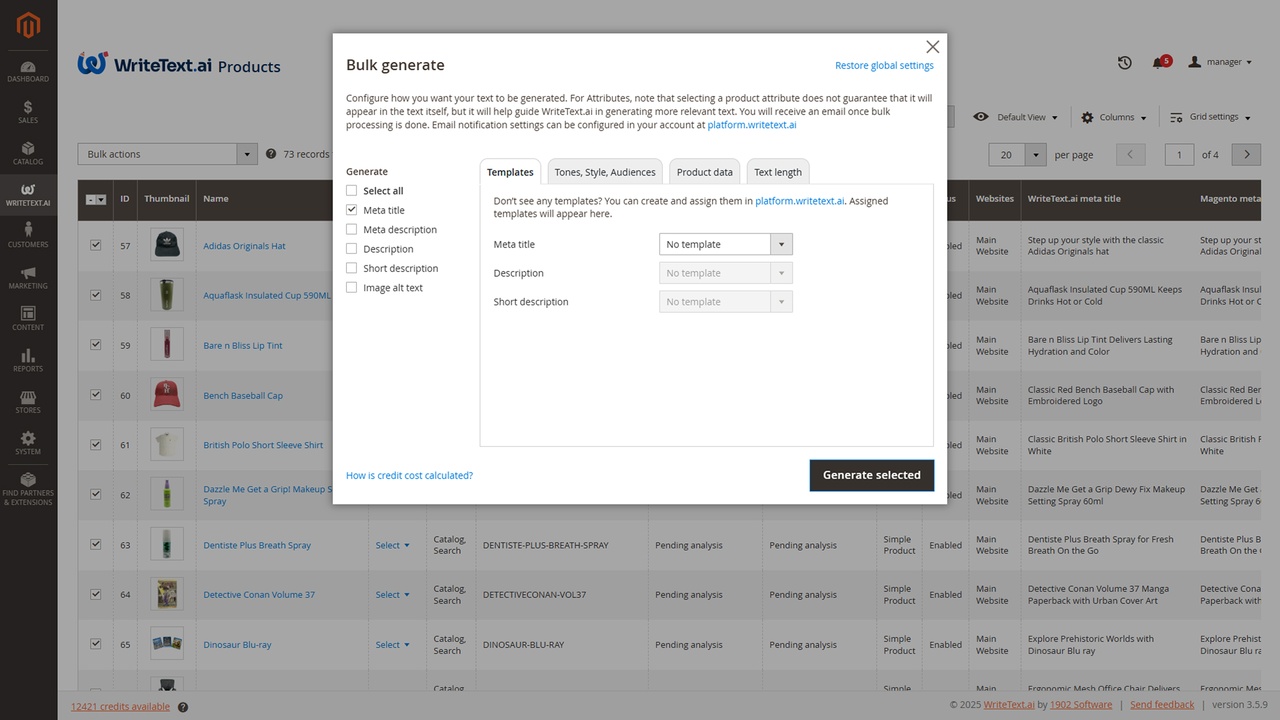Image resolution: width=1280 pixels, height=720 pixels.
Task: Switch to the Product data tab
Action: pyautogui.click(x=704, y=171)
